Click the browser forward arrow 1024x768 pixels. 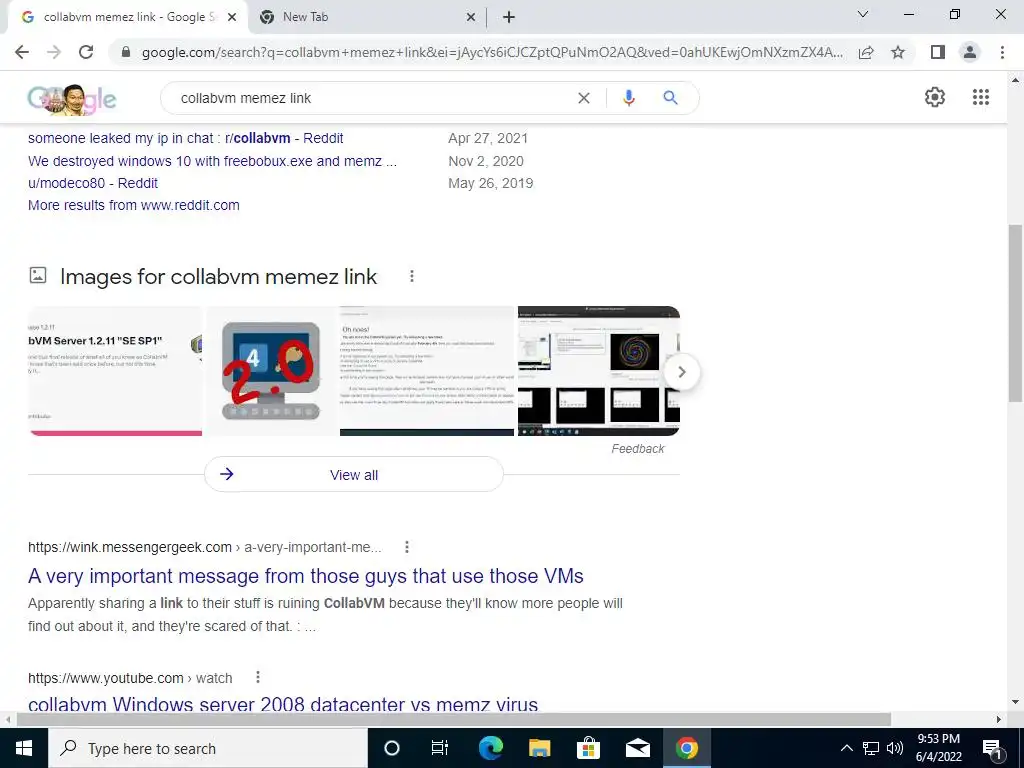pyautogui.click(x=54, y=52)
